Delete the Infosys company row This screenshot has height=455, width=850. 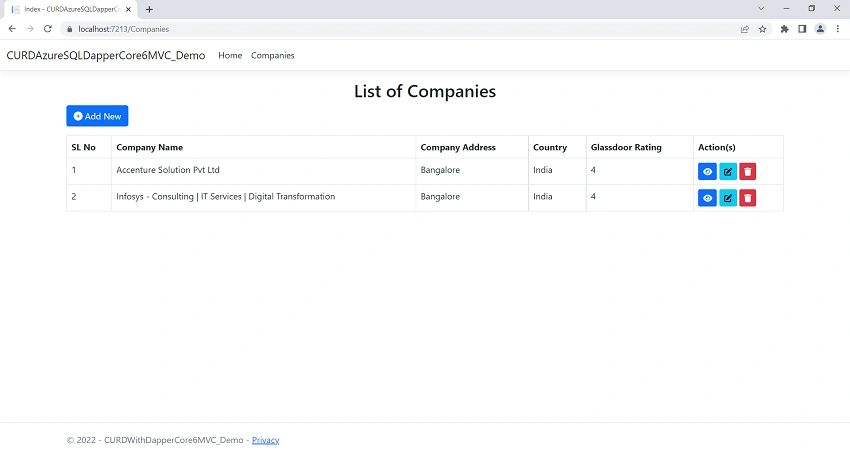tap(748, 198)
